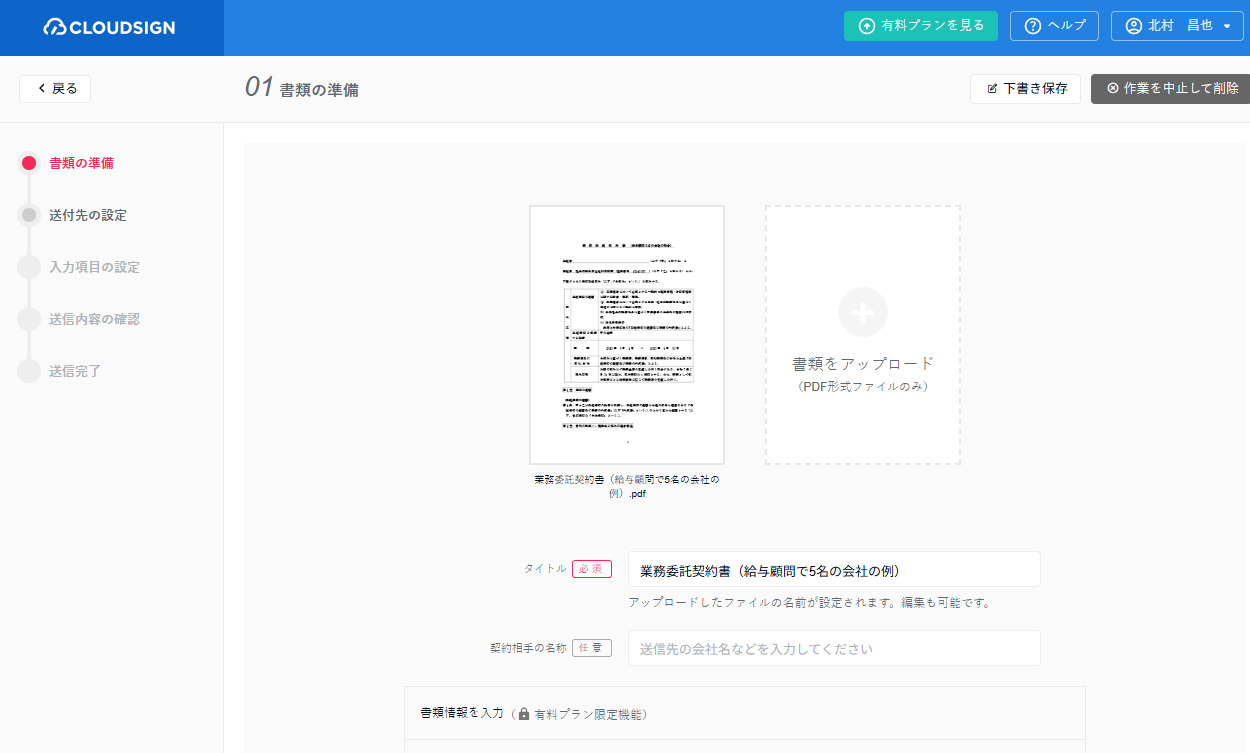Expand the 書類情報を入力 section
Screen dimensions: 1250x753
744,714
